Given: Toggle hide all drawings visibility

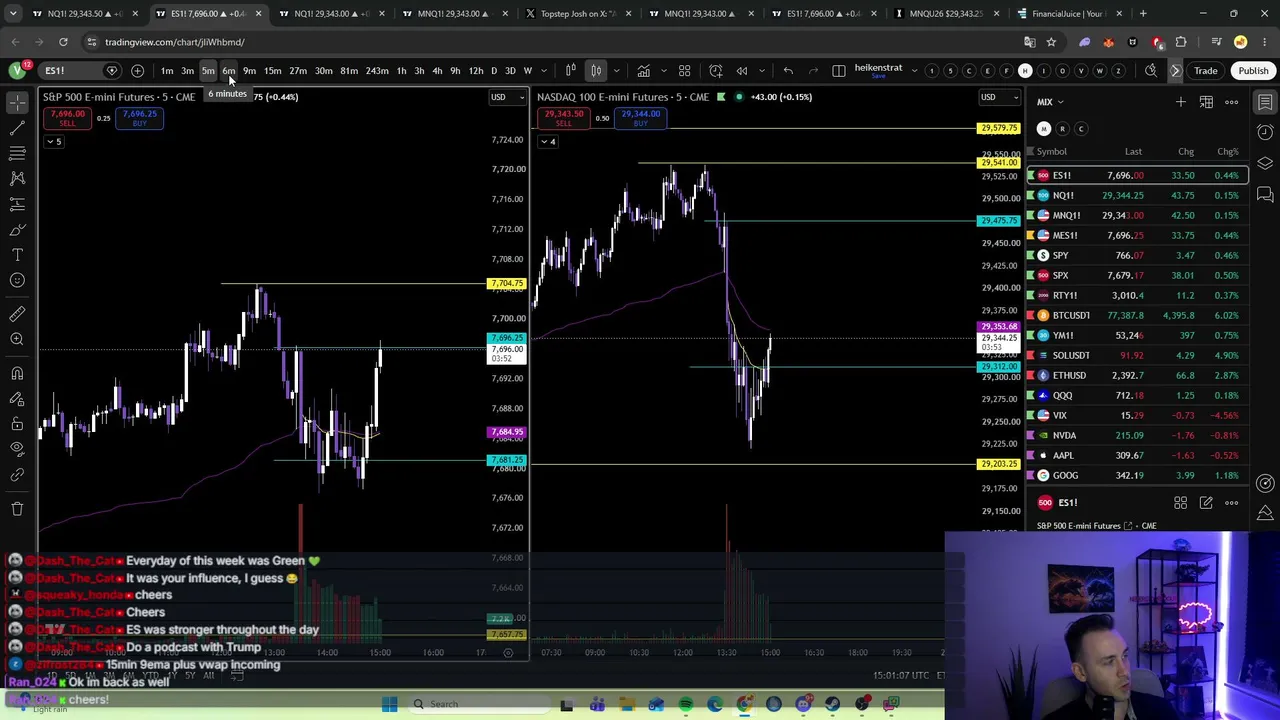Looking at the screenshot, I should click(17, 449).
